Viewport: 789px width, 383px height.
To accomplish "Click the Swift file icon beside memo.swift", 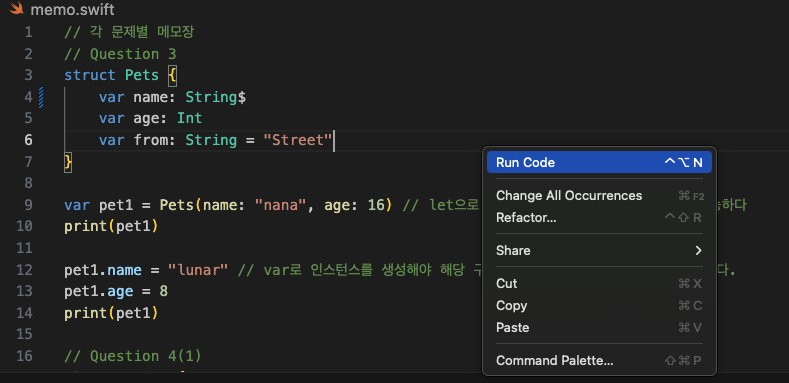I will click(x=16, y=9).
